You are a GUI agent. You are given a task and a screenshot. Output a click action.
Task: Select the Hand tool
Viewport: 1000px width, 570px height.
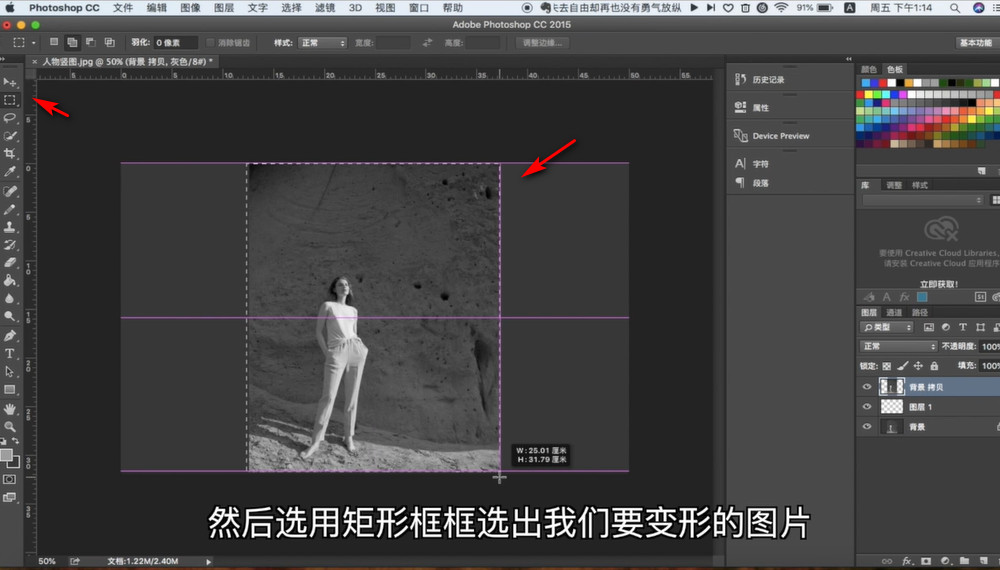[10, 409]
